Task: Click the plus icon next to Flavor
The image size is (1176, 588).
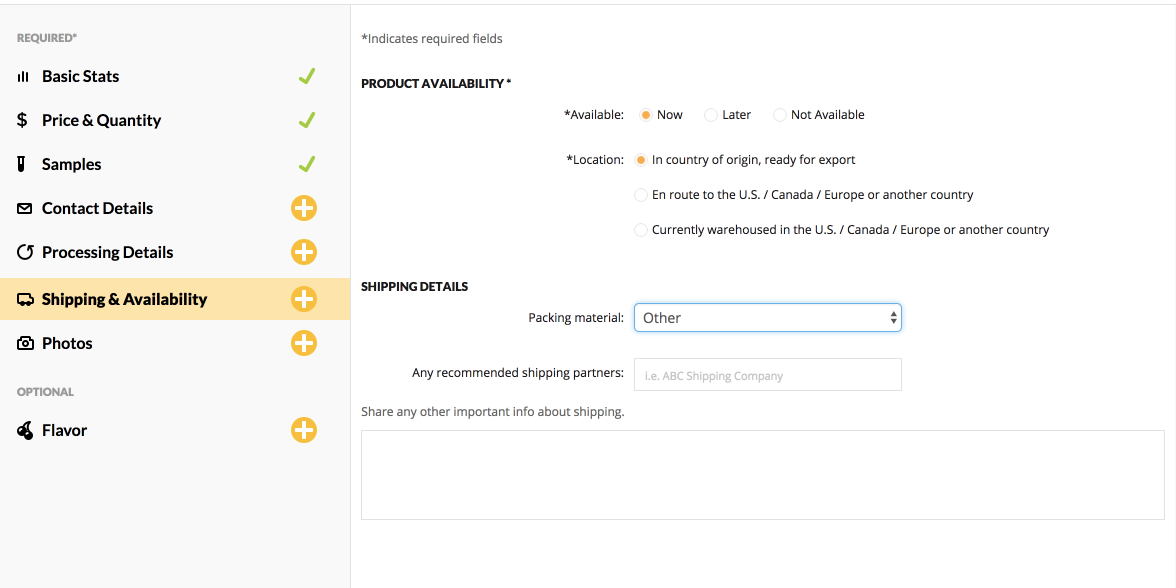Action: [304, 430]
